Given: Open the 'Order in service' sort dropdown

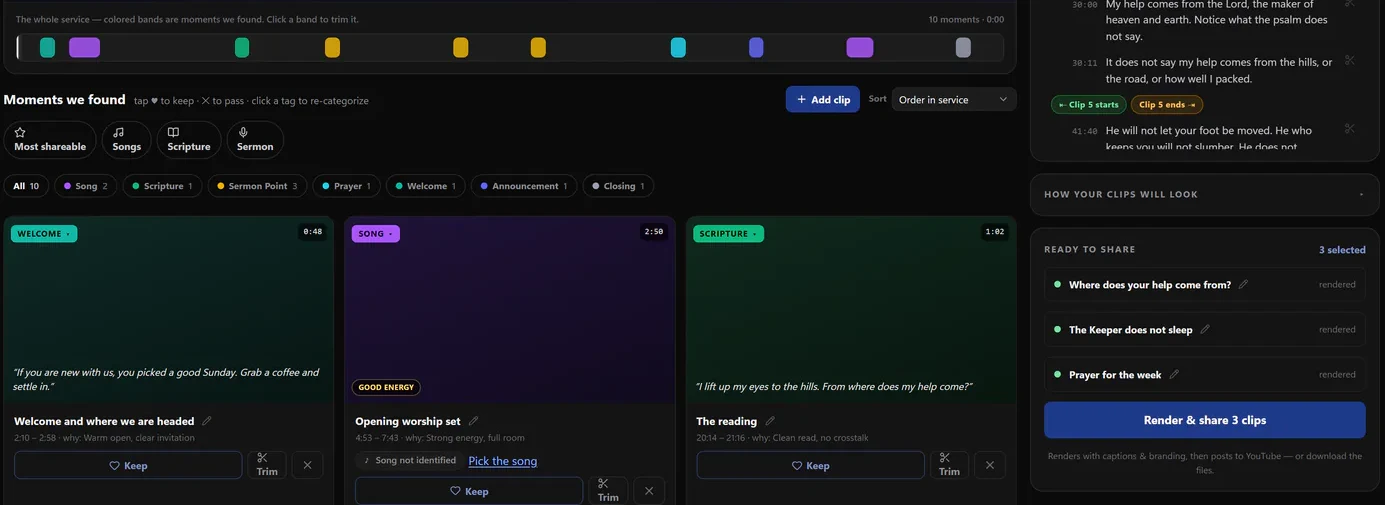Looking at the screenshot, I should (x=954, y=99).
